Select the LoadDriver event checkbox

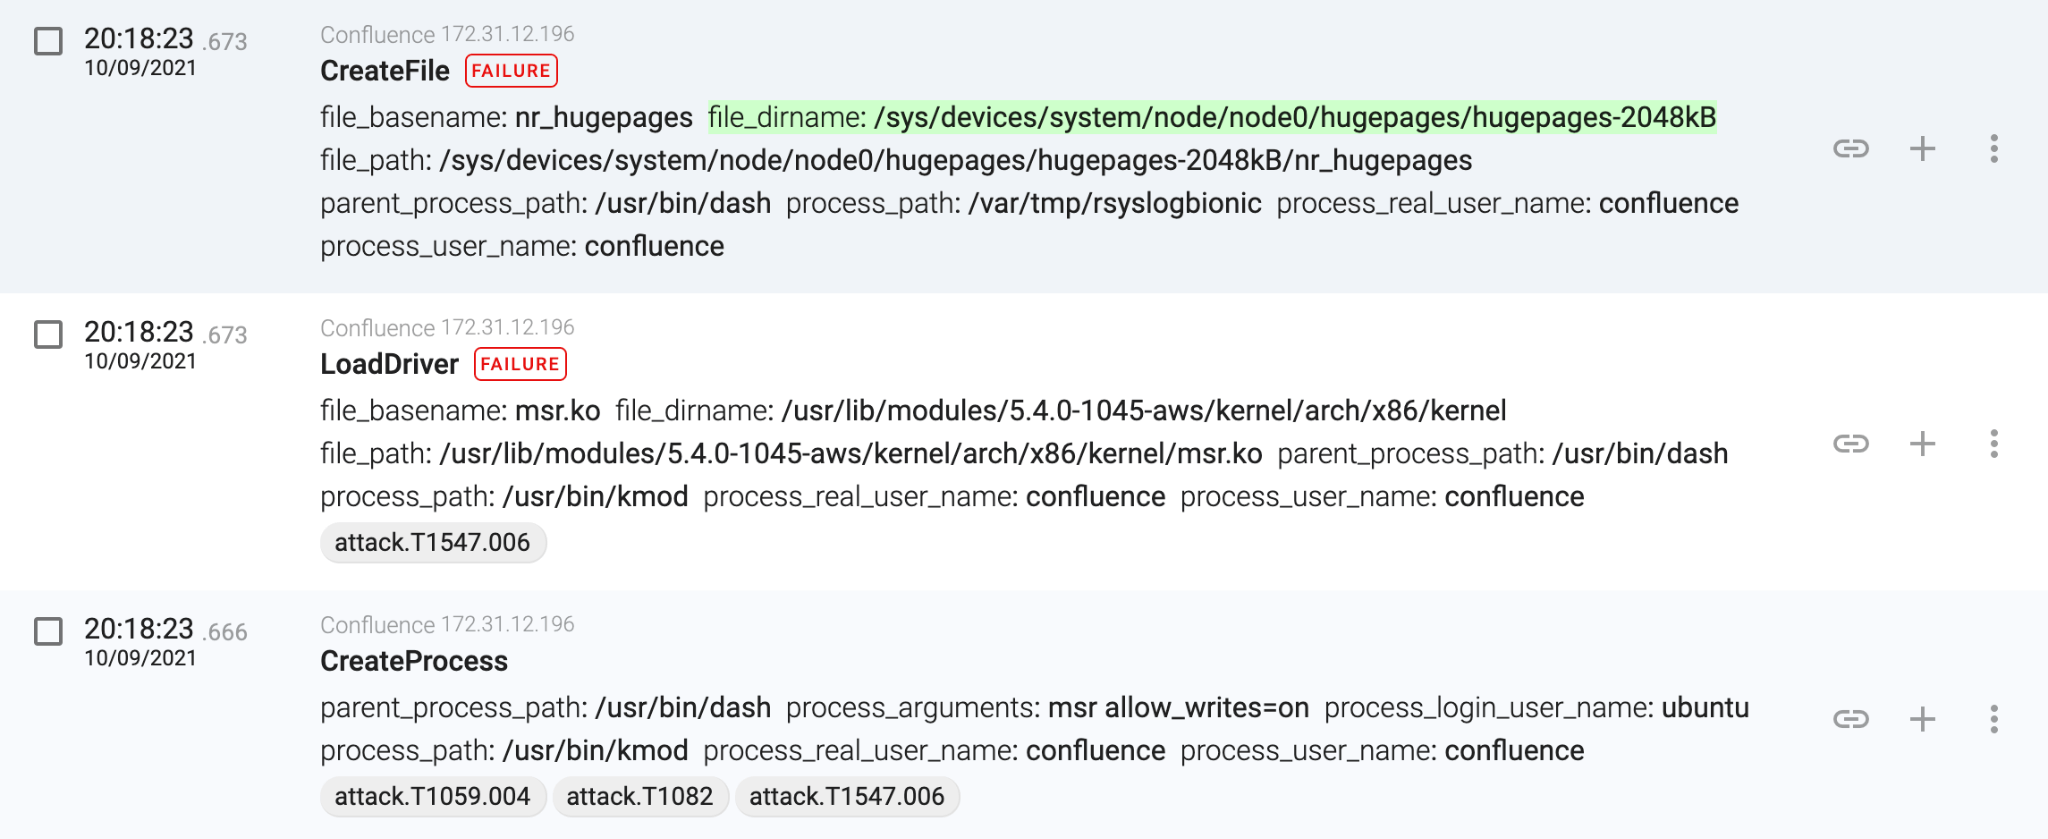[x=48, y=334]
